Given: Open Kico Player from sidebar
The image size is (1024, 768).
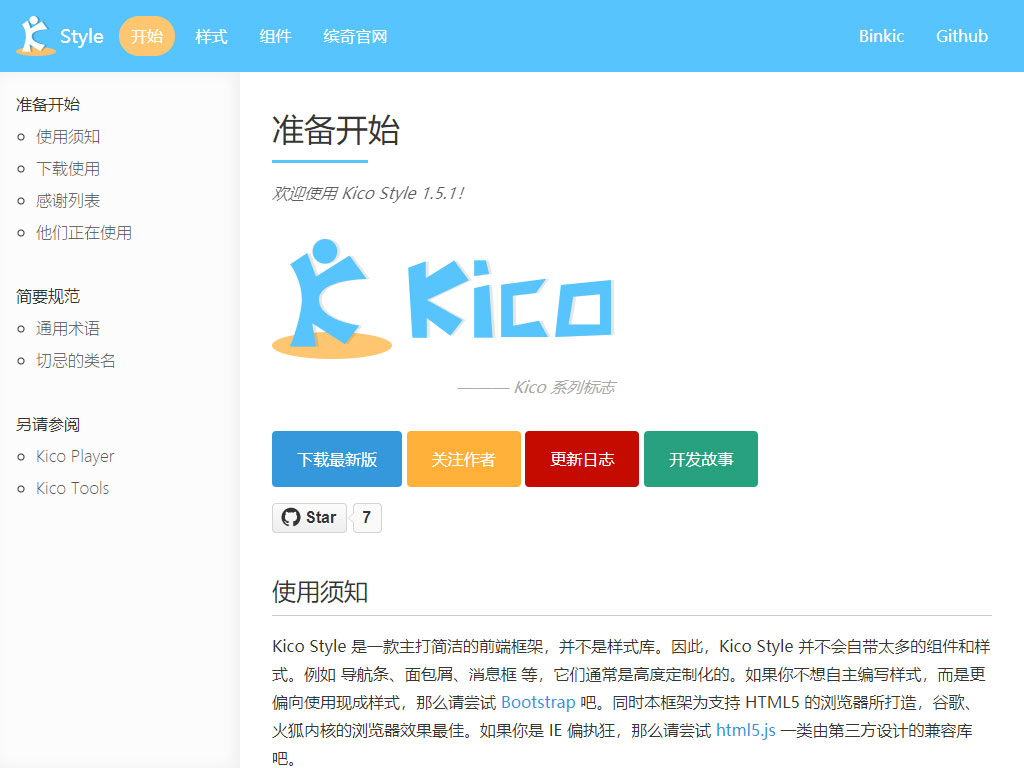Looking at the screenshot, I should [75, 457].
